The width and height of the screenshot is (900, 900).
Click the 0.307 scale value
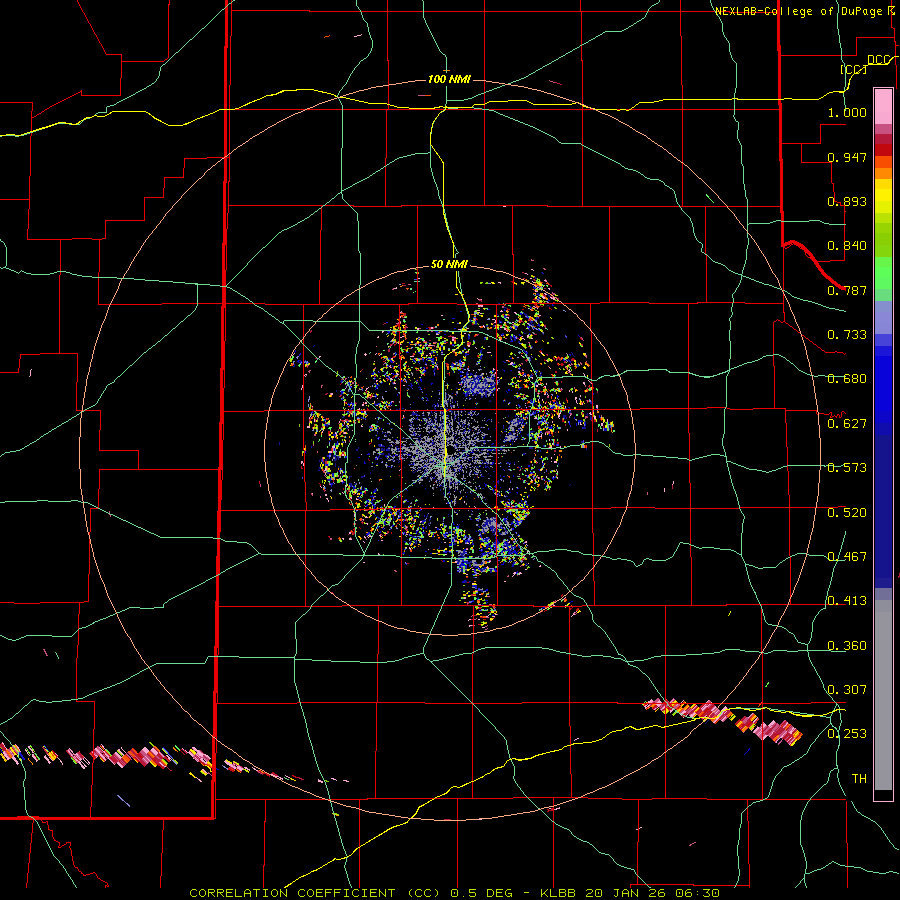coord(847,690)
